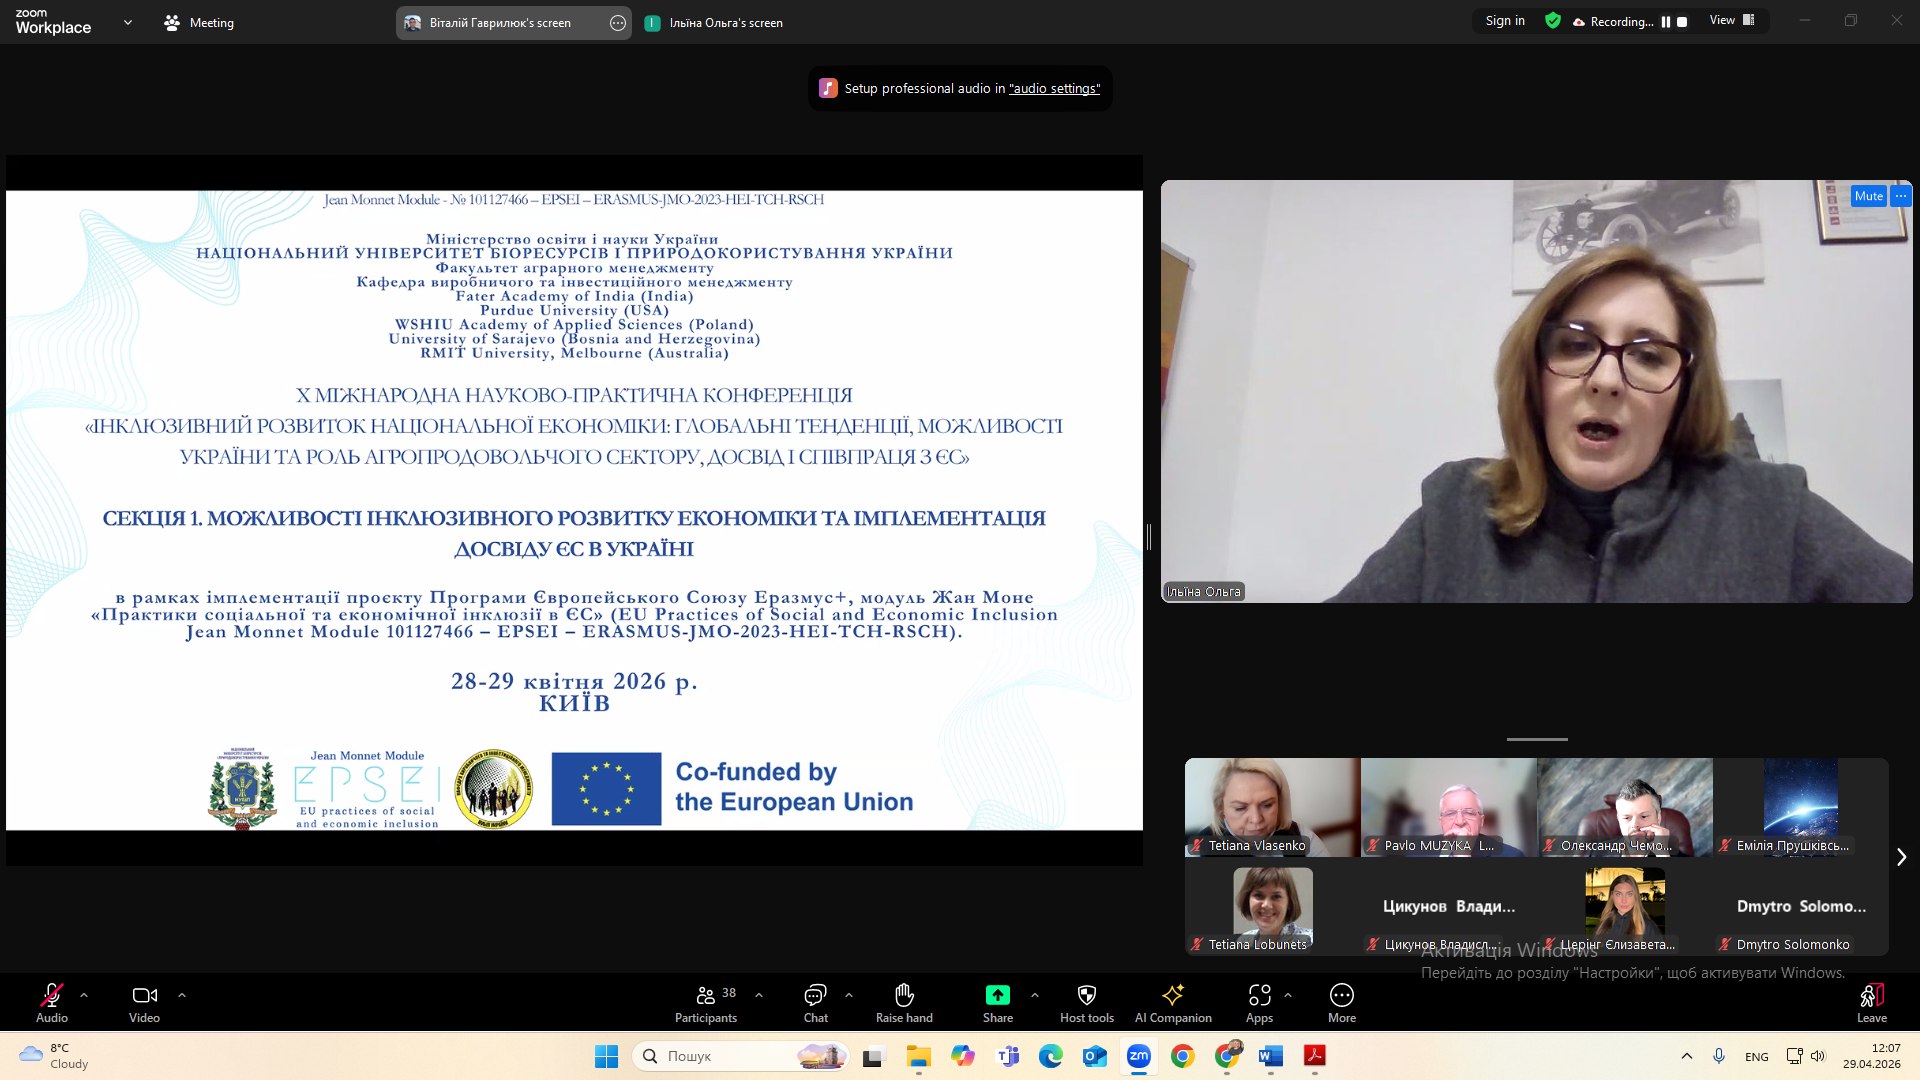Select Tetiana Vlasenko's video thumbnail

coord(1272,807)
